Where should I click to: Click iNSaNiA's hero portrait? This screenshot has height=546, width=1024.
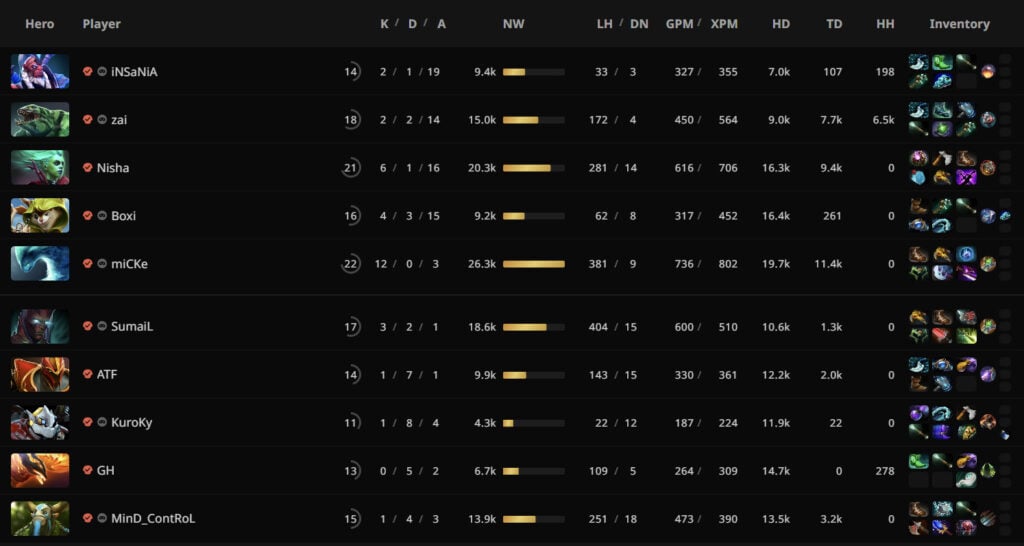40,72
